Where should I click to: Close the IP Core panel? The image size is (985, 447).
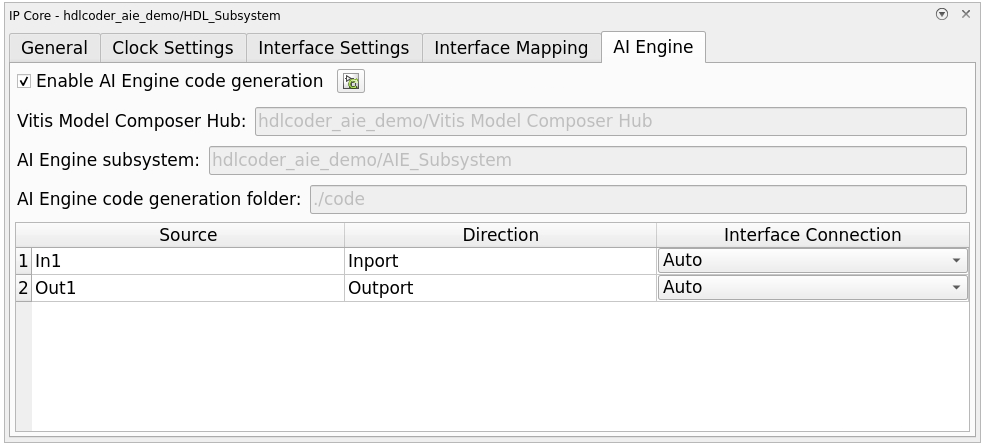(966, 15)
